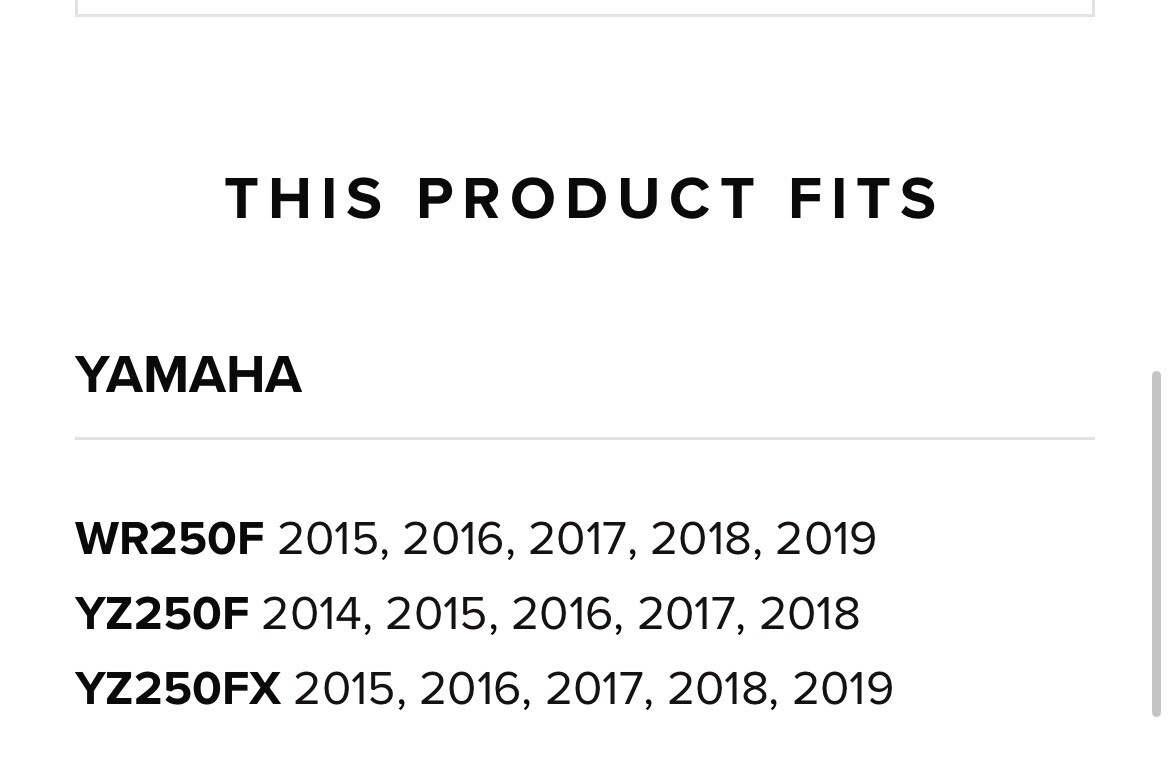Click the YZ250F model name
The height and width of the screenshot is (764, 1170).
(162, 614)
